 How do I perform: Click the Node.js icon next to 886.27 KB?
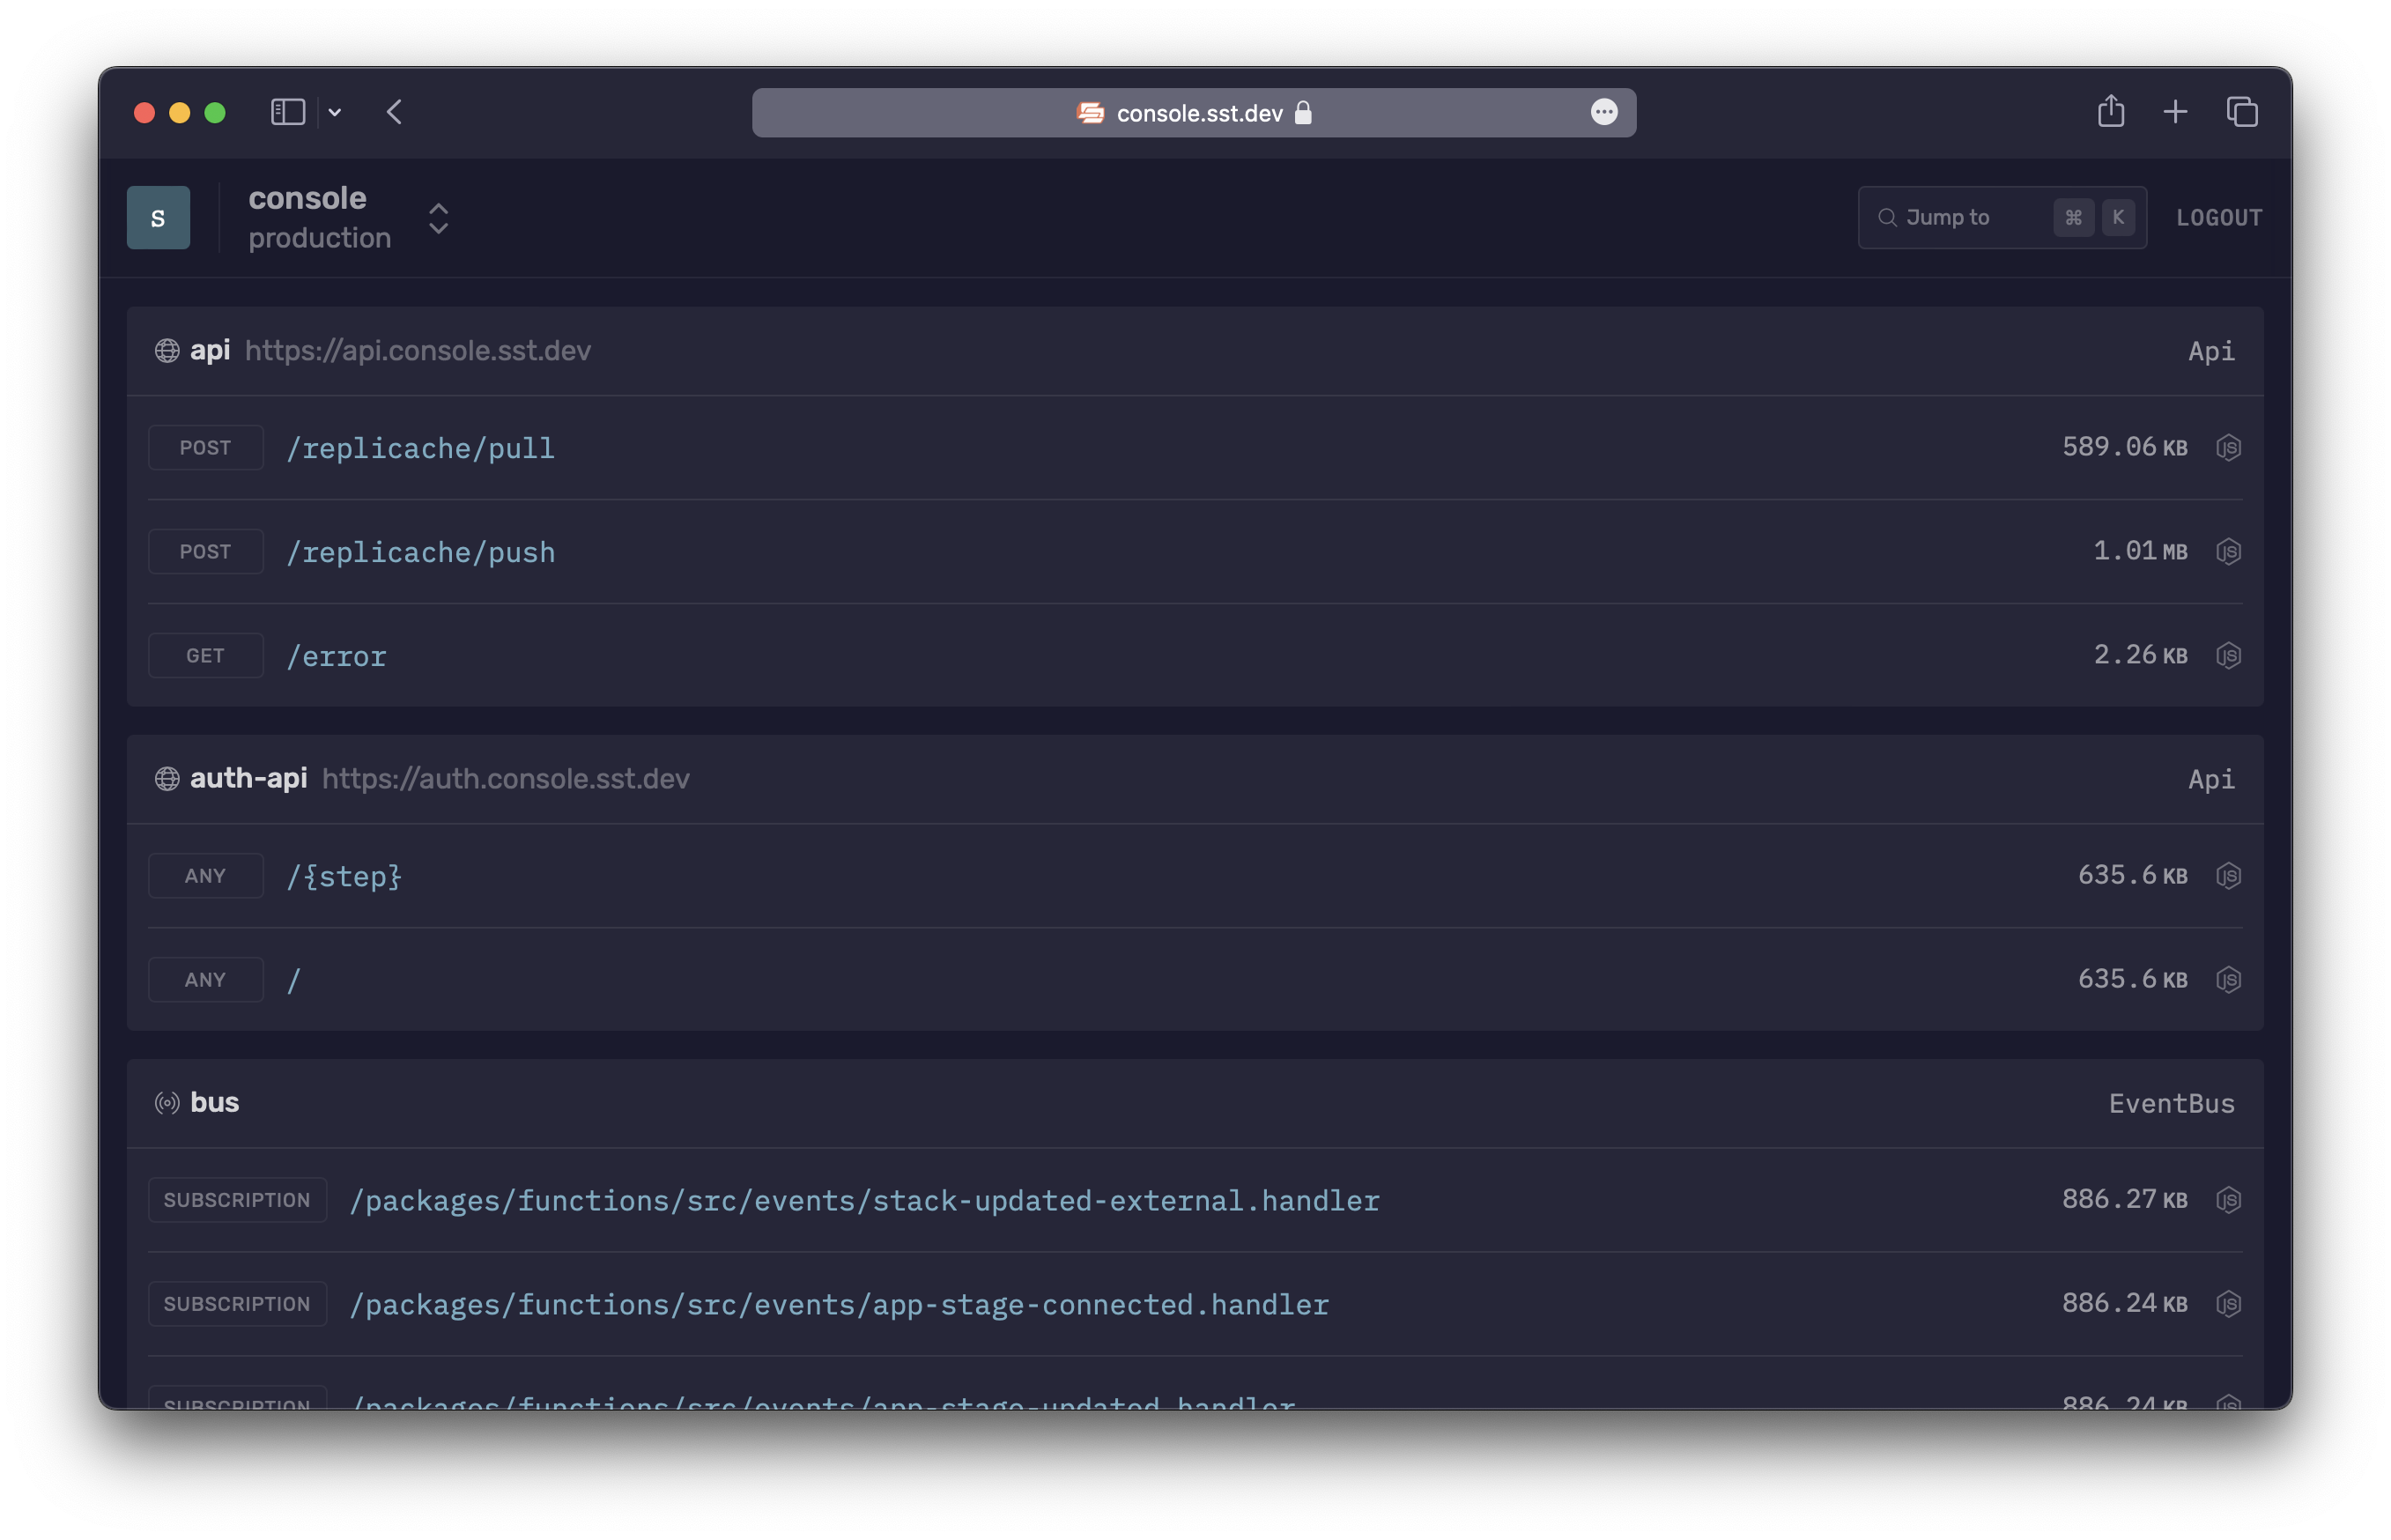point(2230,1200)
